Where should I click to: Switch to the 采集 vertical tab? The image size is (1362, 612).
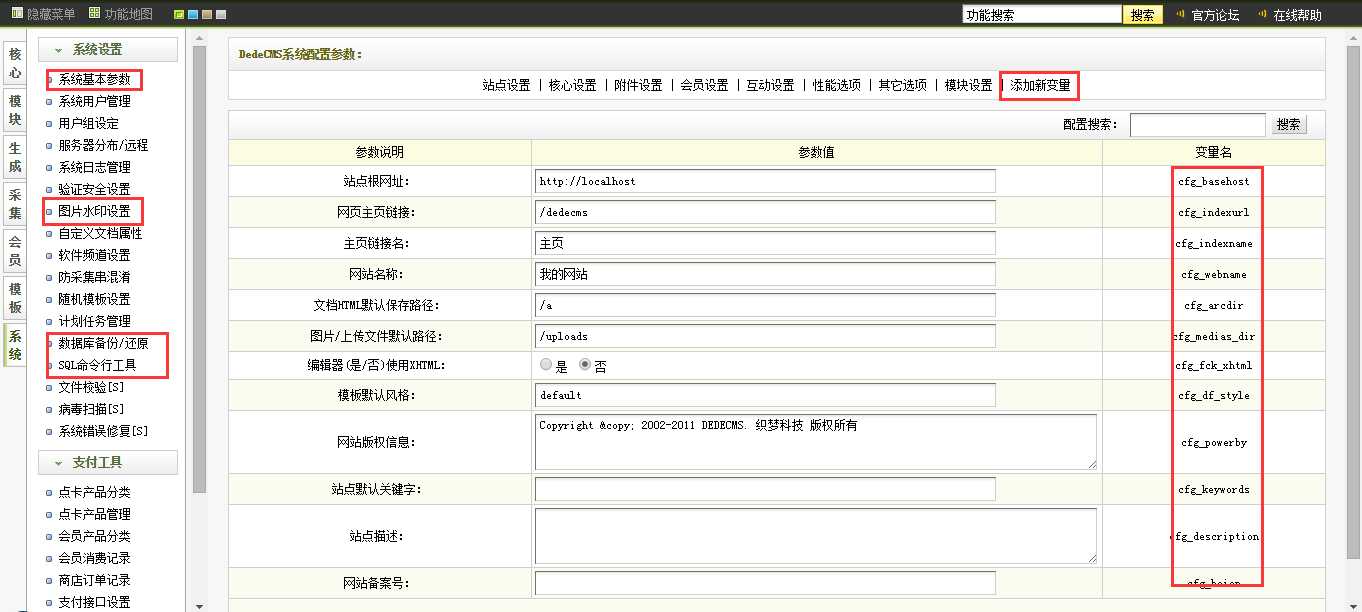pos(15,205)
